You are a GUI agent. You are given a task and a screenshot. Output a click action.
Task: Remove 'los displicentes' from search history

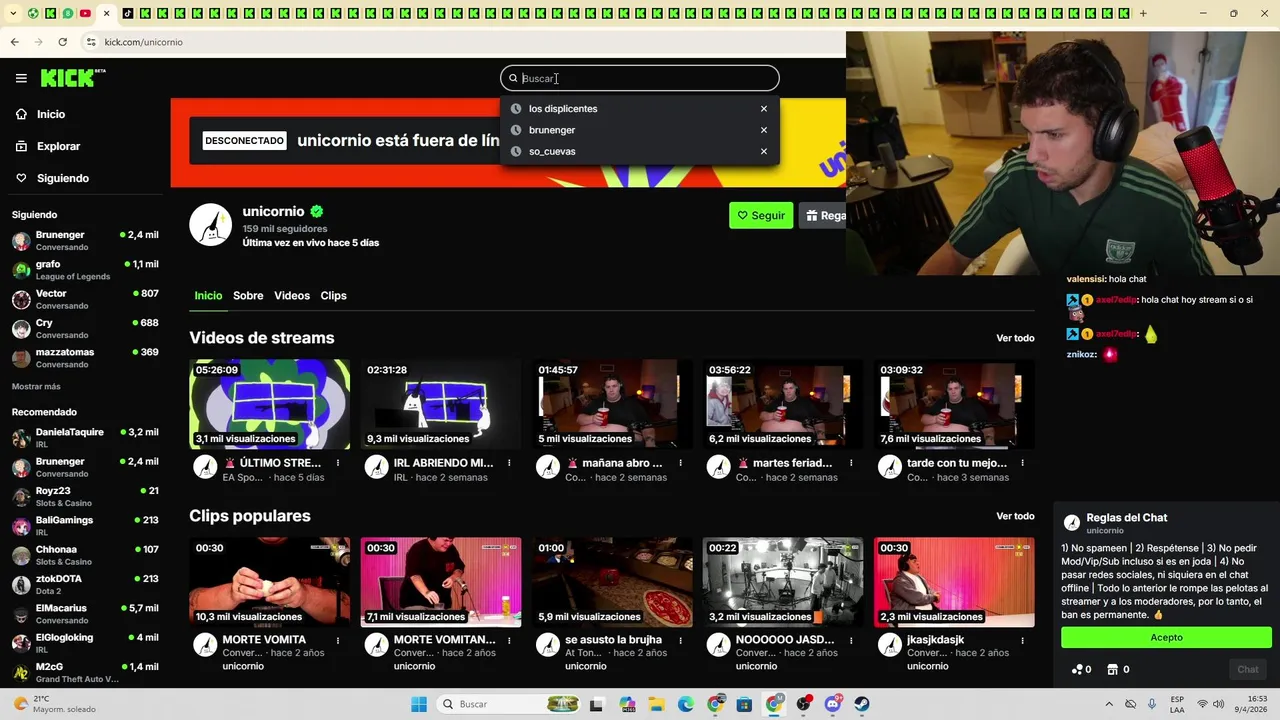764,109
